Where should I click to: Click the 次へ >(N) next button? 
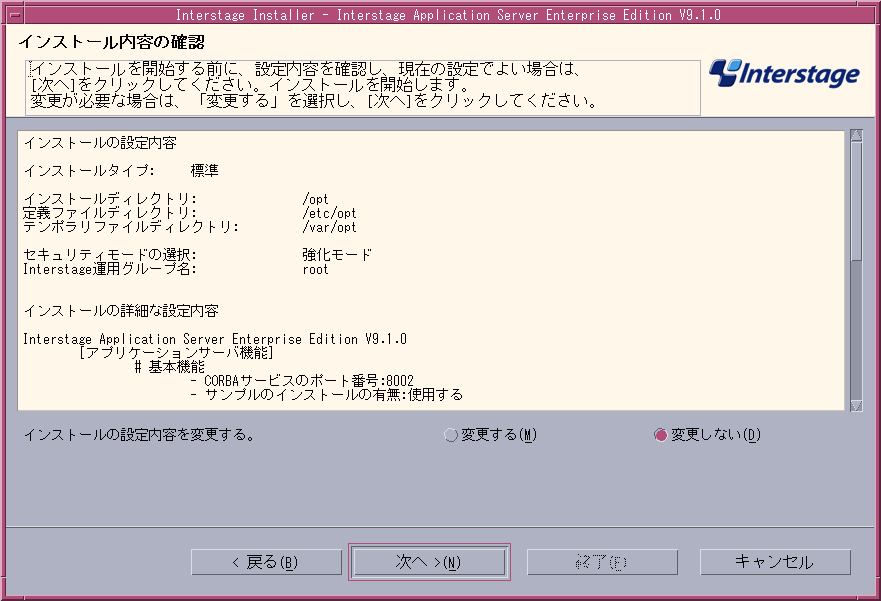coord(429,562)
